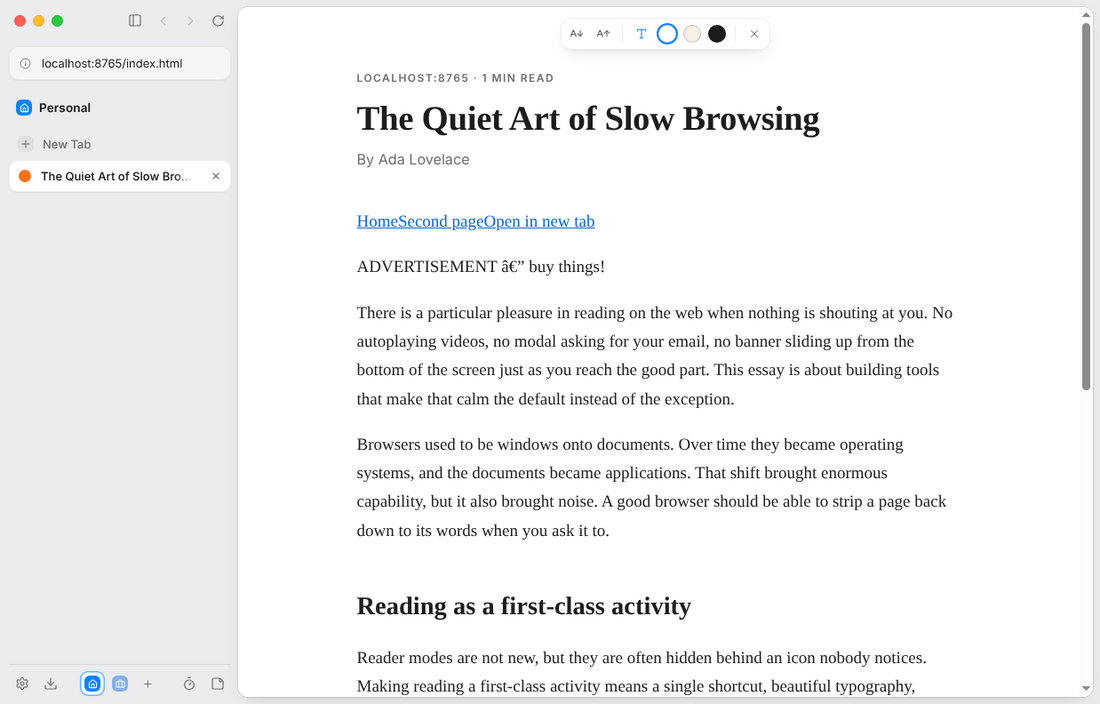Toggle the sidebar panel icon

coord(135,21)
